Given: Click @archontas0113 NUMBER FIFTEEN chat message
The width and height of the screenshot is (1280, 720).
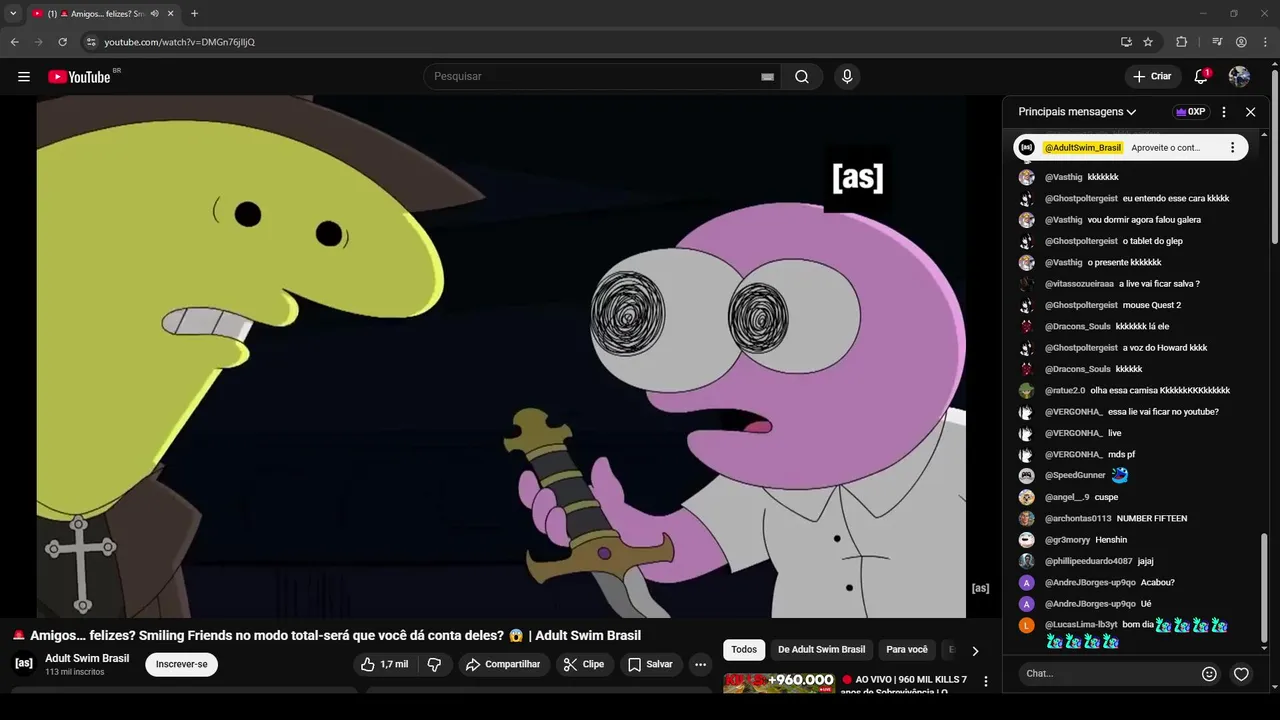Looking at the screenshot, I should click(x=1115, y=519).
